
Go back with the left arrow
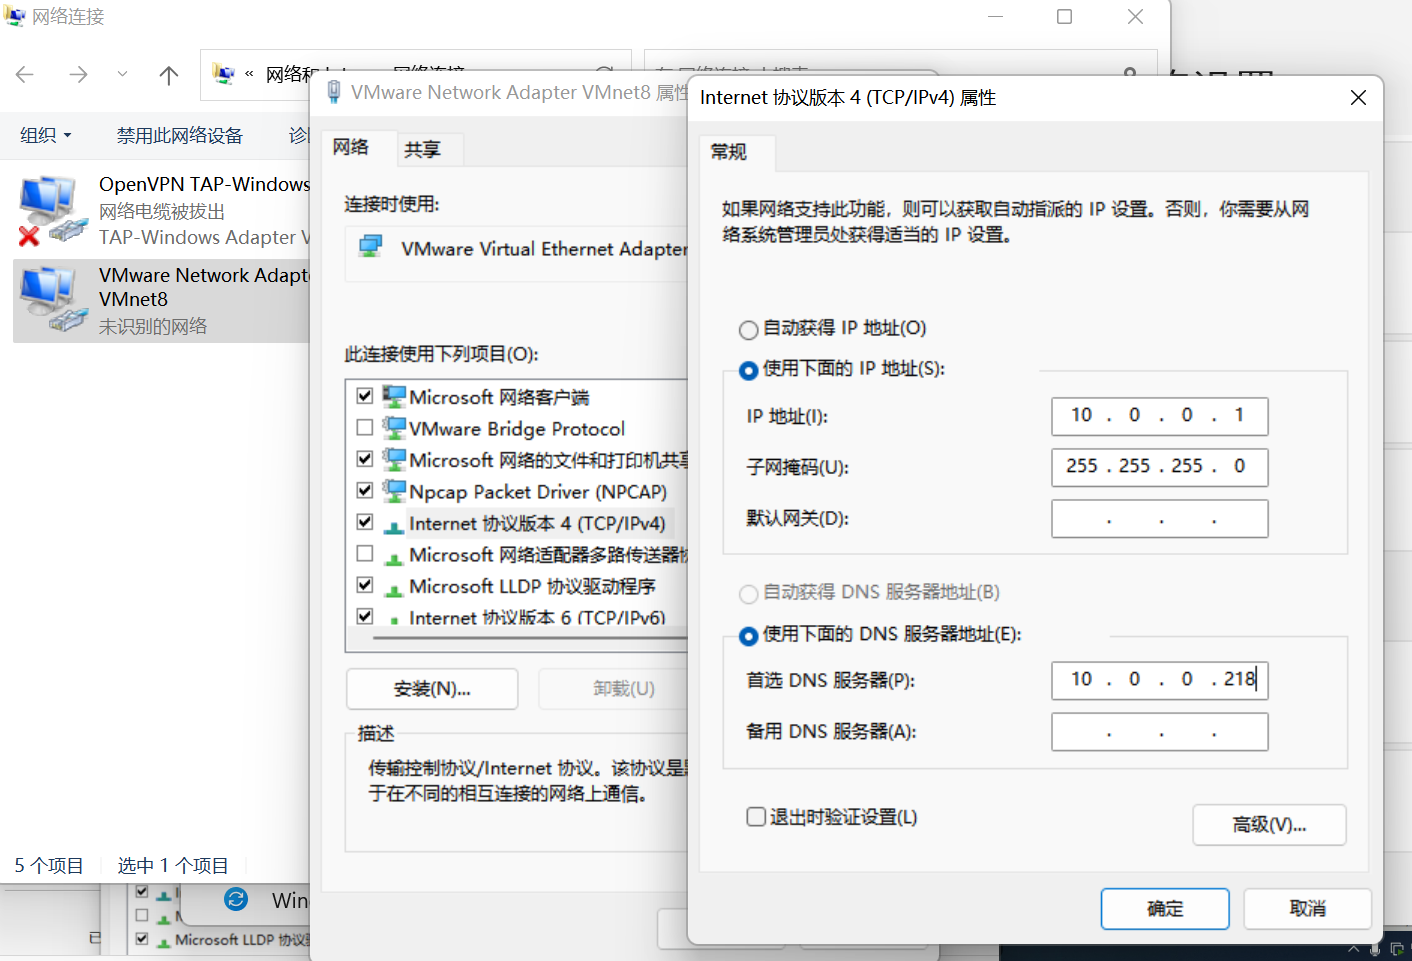(x=25, y=74)
